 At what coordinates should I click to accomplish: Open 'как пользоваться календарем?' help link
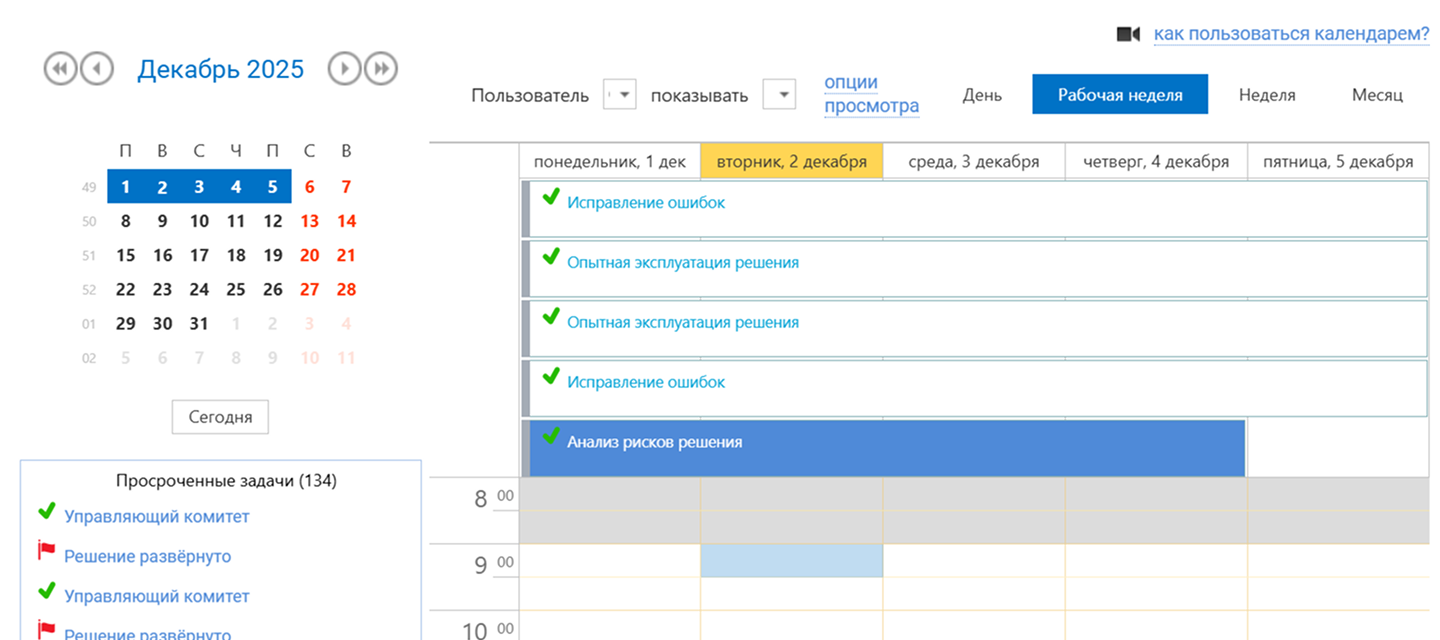tap(1291, 34)
